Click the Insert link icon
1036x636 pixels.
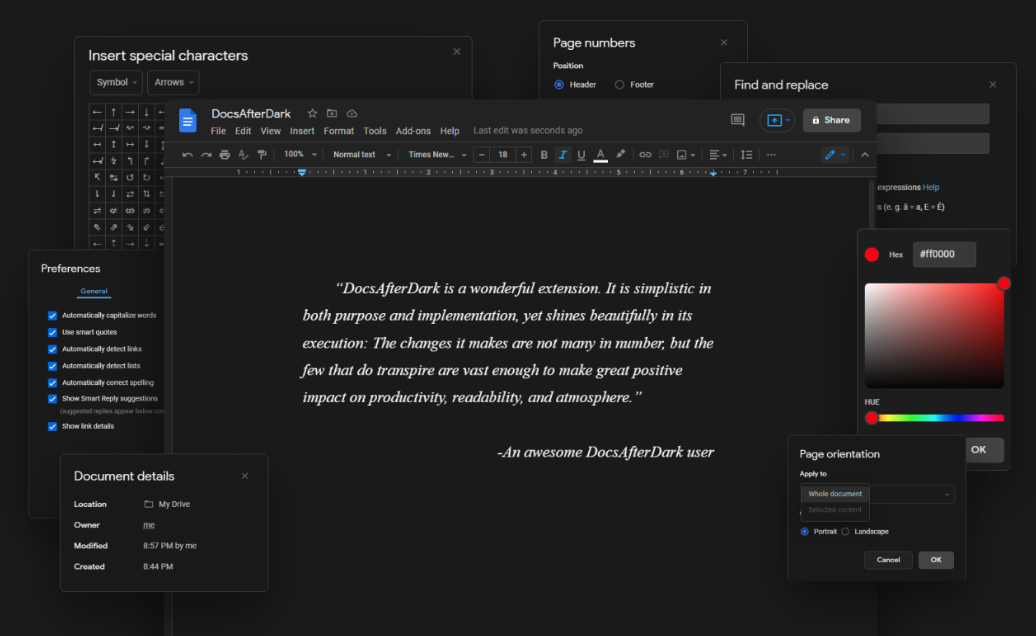tap(645, 155)
